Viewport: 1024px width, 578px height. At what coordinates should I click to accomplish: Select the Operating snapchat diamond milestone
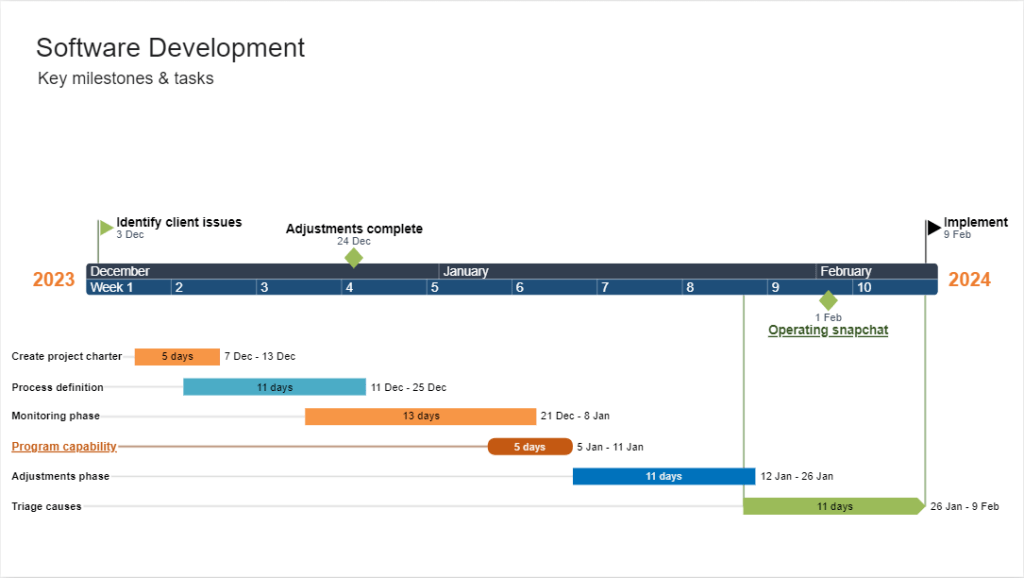828,299
